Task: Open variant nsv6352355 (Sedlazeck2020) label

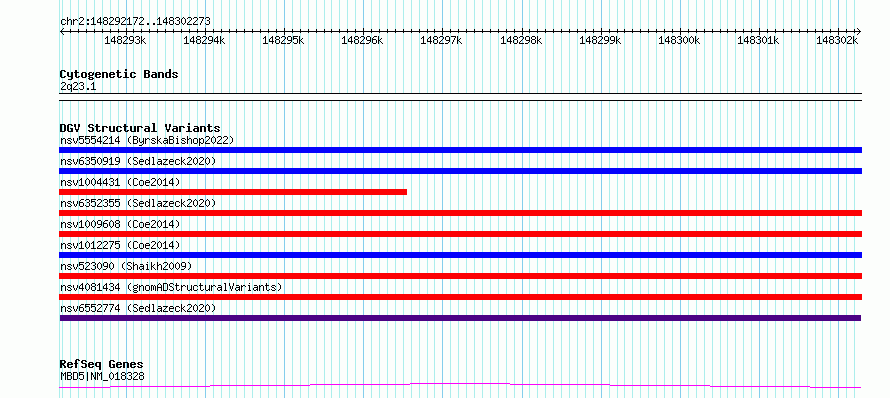Action: click(x=138, y=203)
